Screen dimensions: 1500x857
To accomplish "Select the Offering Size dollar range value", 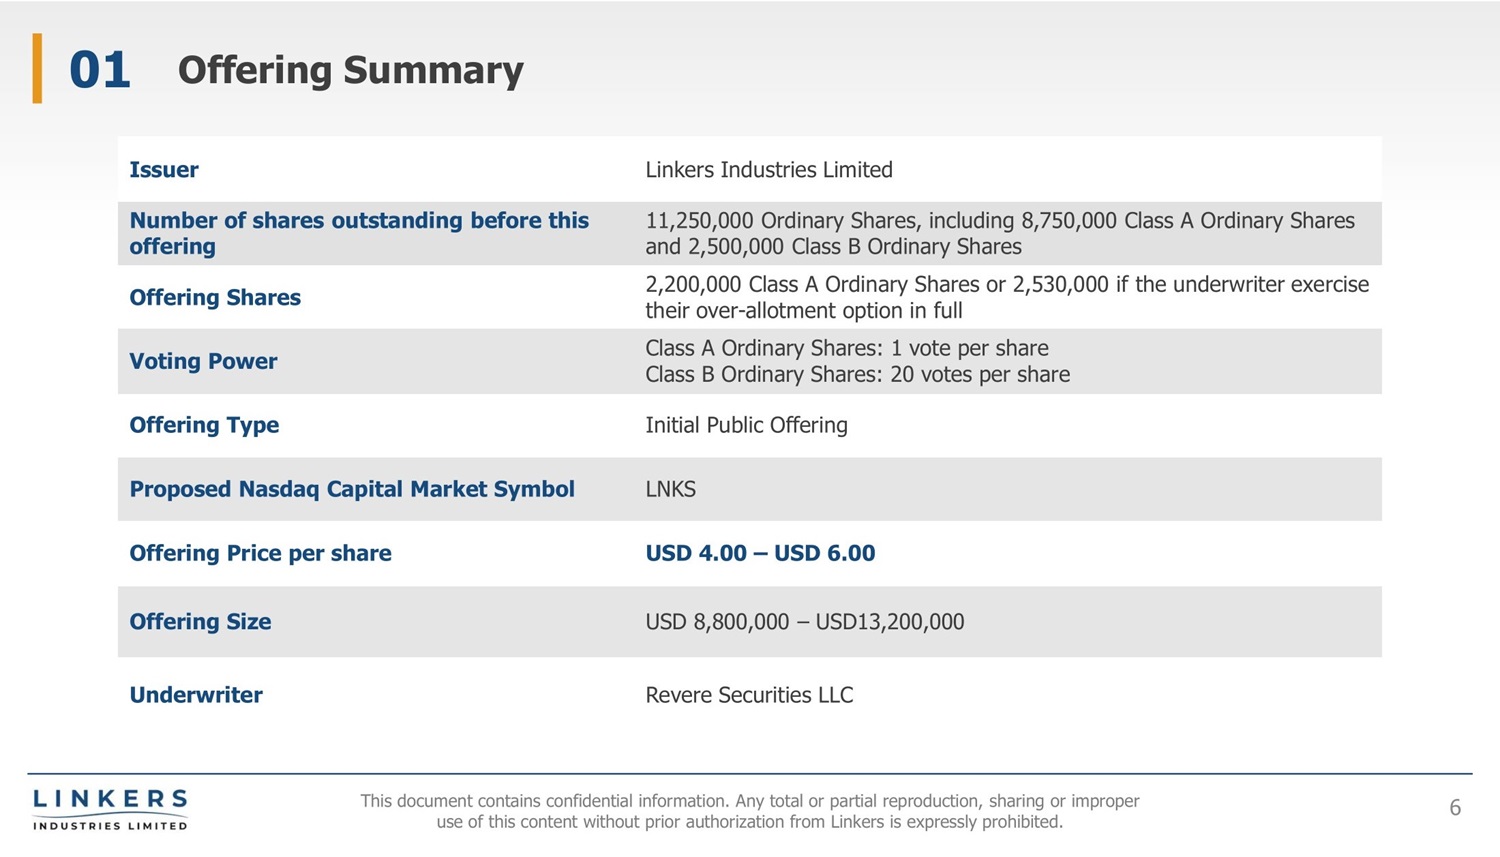I will pyautogui.click(x=804, y=622).
